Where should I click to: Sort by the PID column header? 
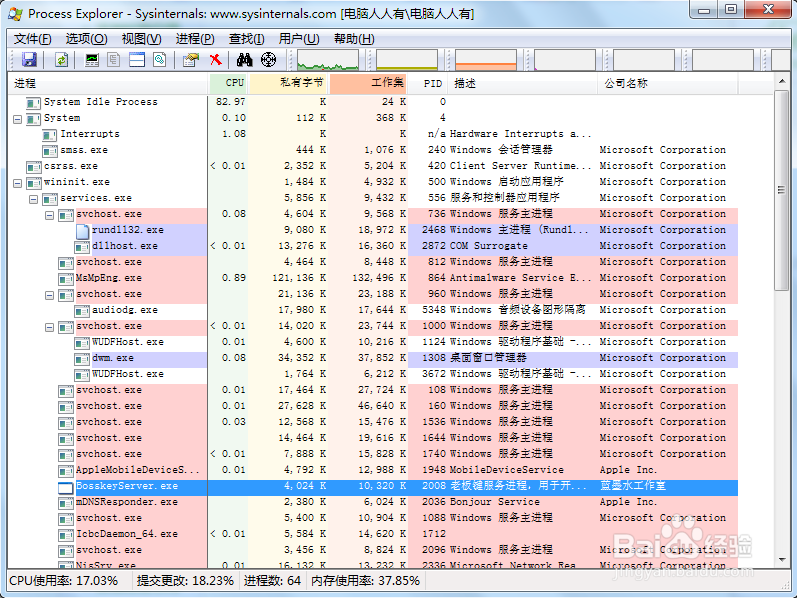pyautogui.click(x=428, y=83)
